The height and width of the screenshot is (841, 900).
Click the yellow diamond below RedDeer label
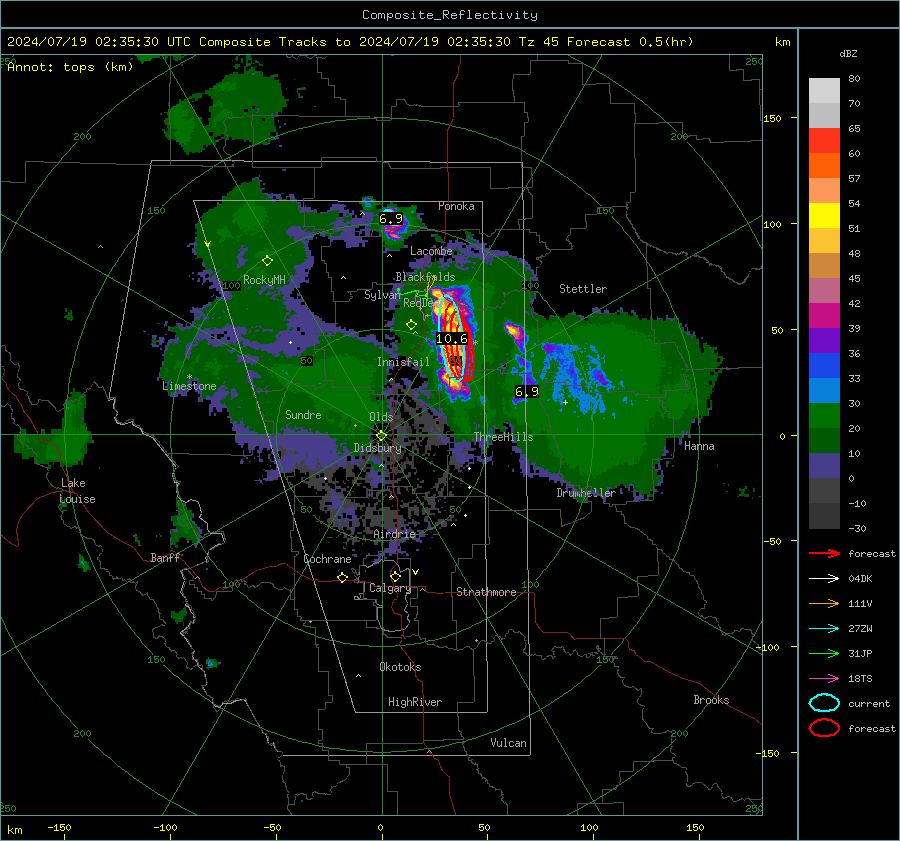411,325
